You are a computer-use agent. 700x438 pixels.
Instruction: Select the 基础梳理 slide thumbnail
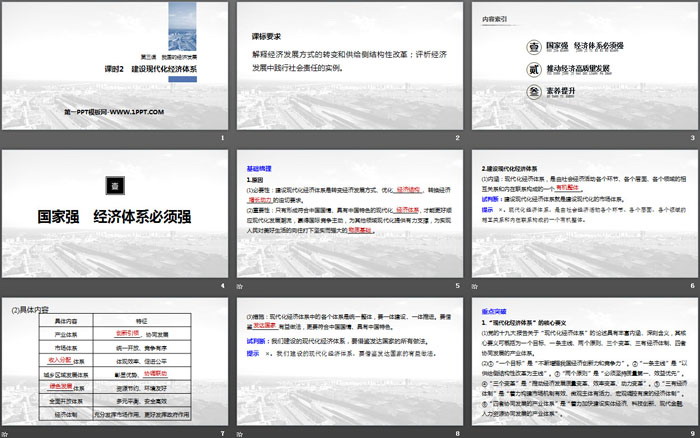[350, 214]
